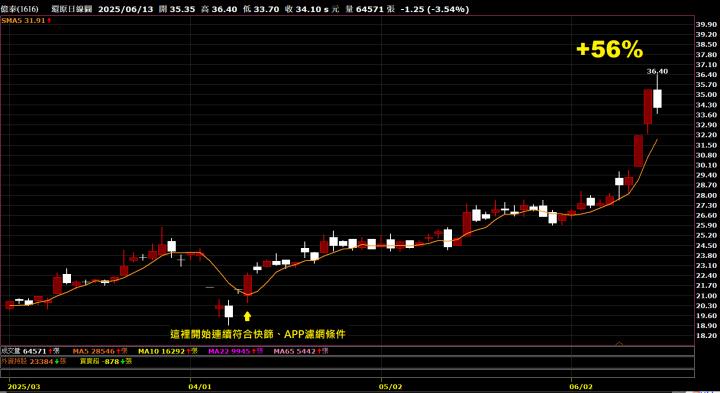This screenshot has width=720, height=393.
Task: Click the change value -1.25 (-3.54%)
Action: 434,9
